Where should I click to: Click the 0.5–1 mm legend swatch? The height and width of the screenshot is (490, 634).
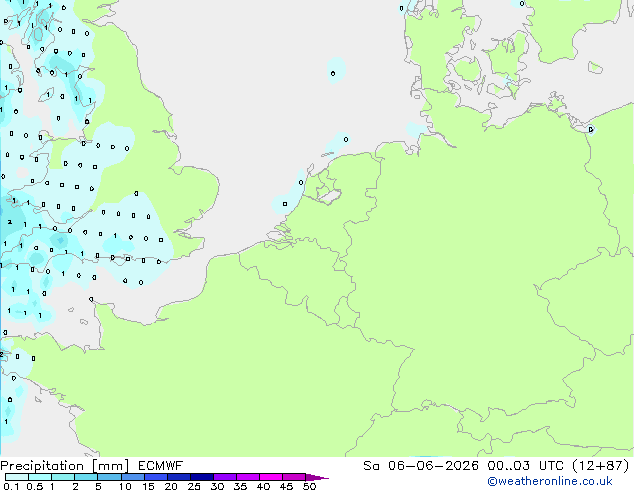pyautogui.click(x=40, y=477)
